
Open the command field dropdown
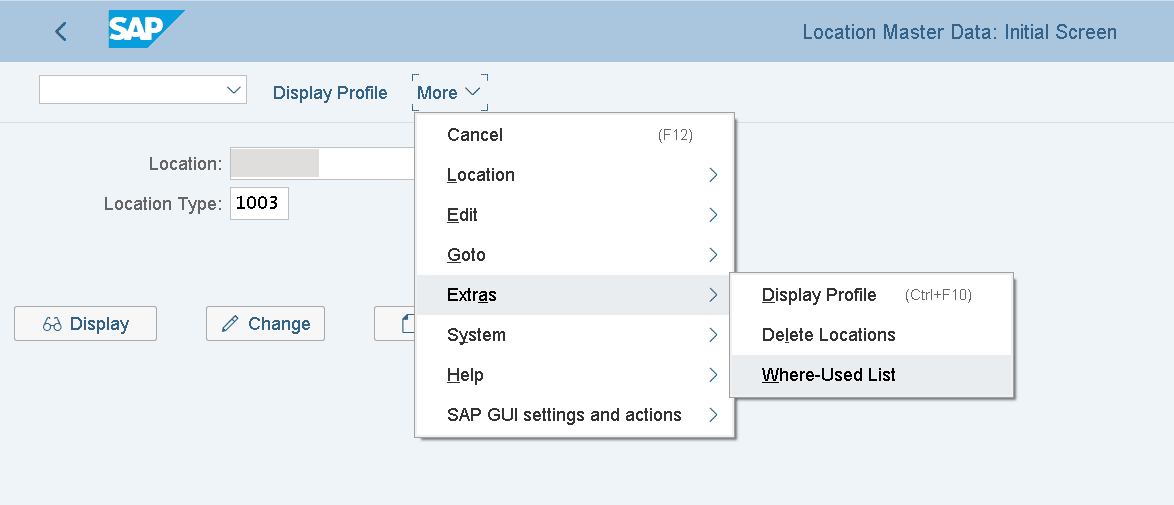(235, 90)
